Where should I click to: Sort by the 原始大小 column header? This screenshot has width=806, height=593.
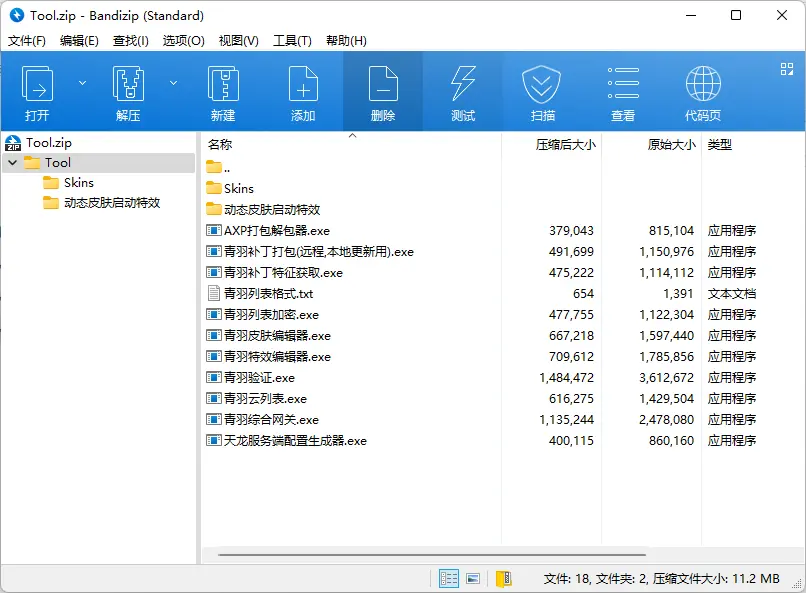pos(671,145)
